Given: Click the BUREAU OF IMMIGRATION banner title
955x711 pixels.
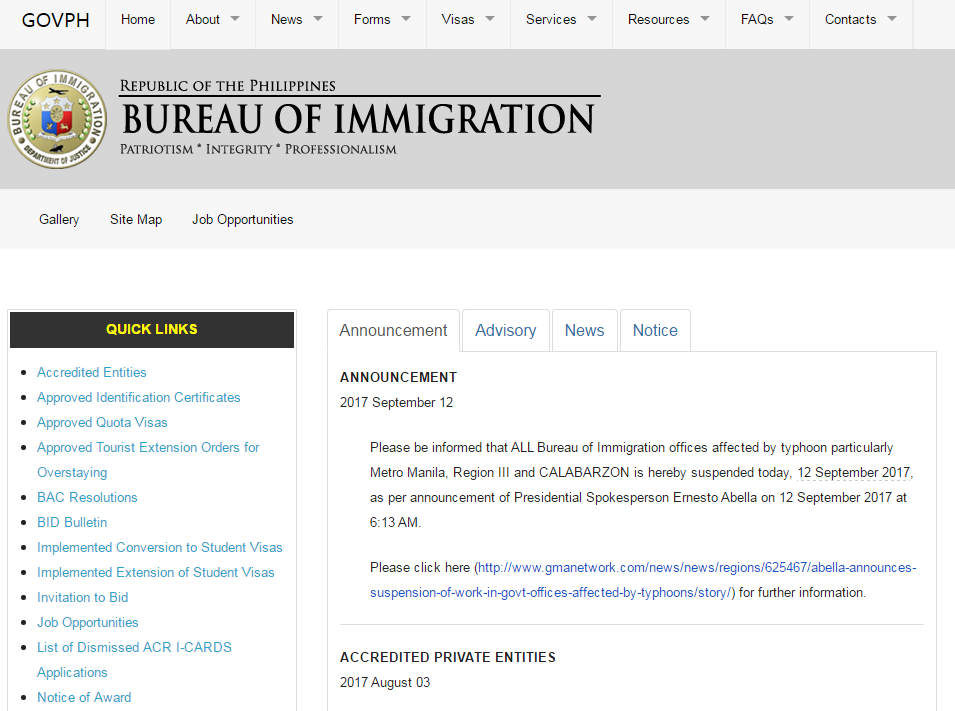Looking at the screenshot, I should coord(358,118).
